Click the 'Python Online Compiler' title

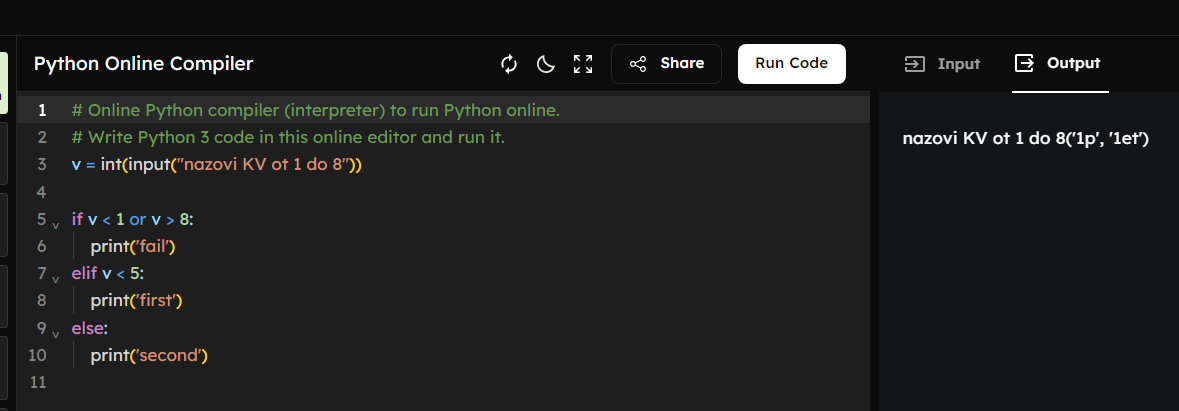click(143, 64)
